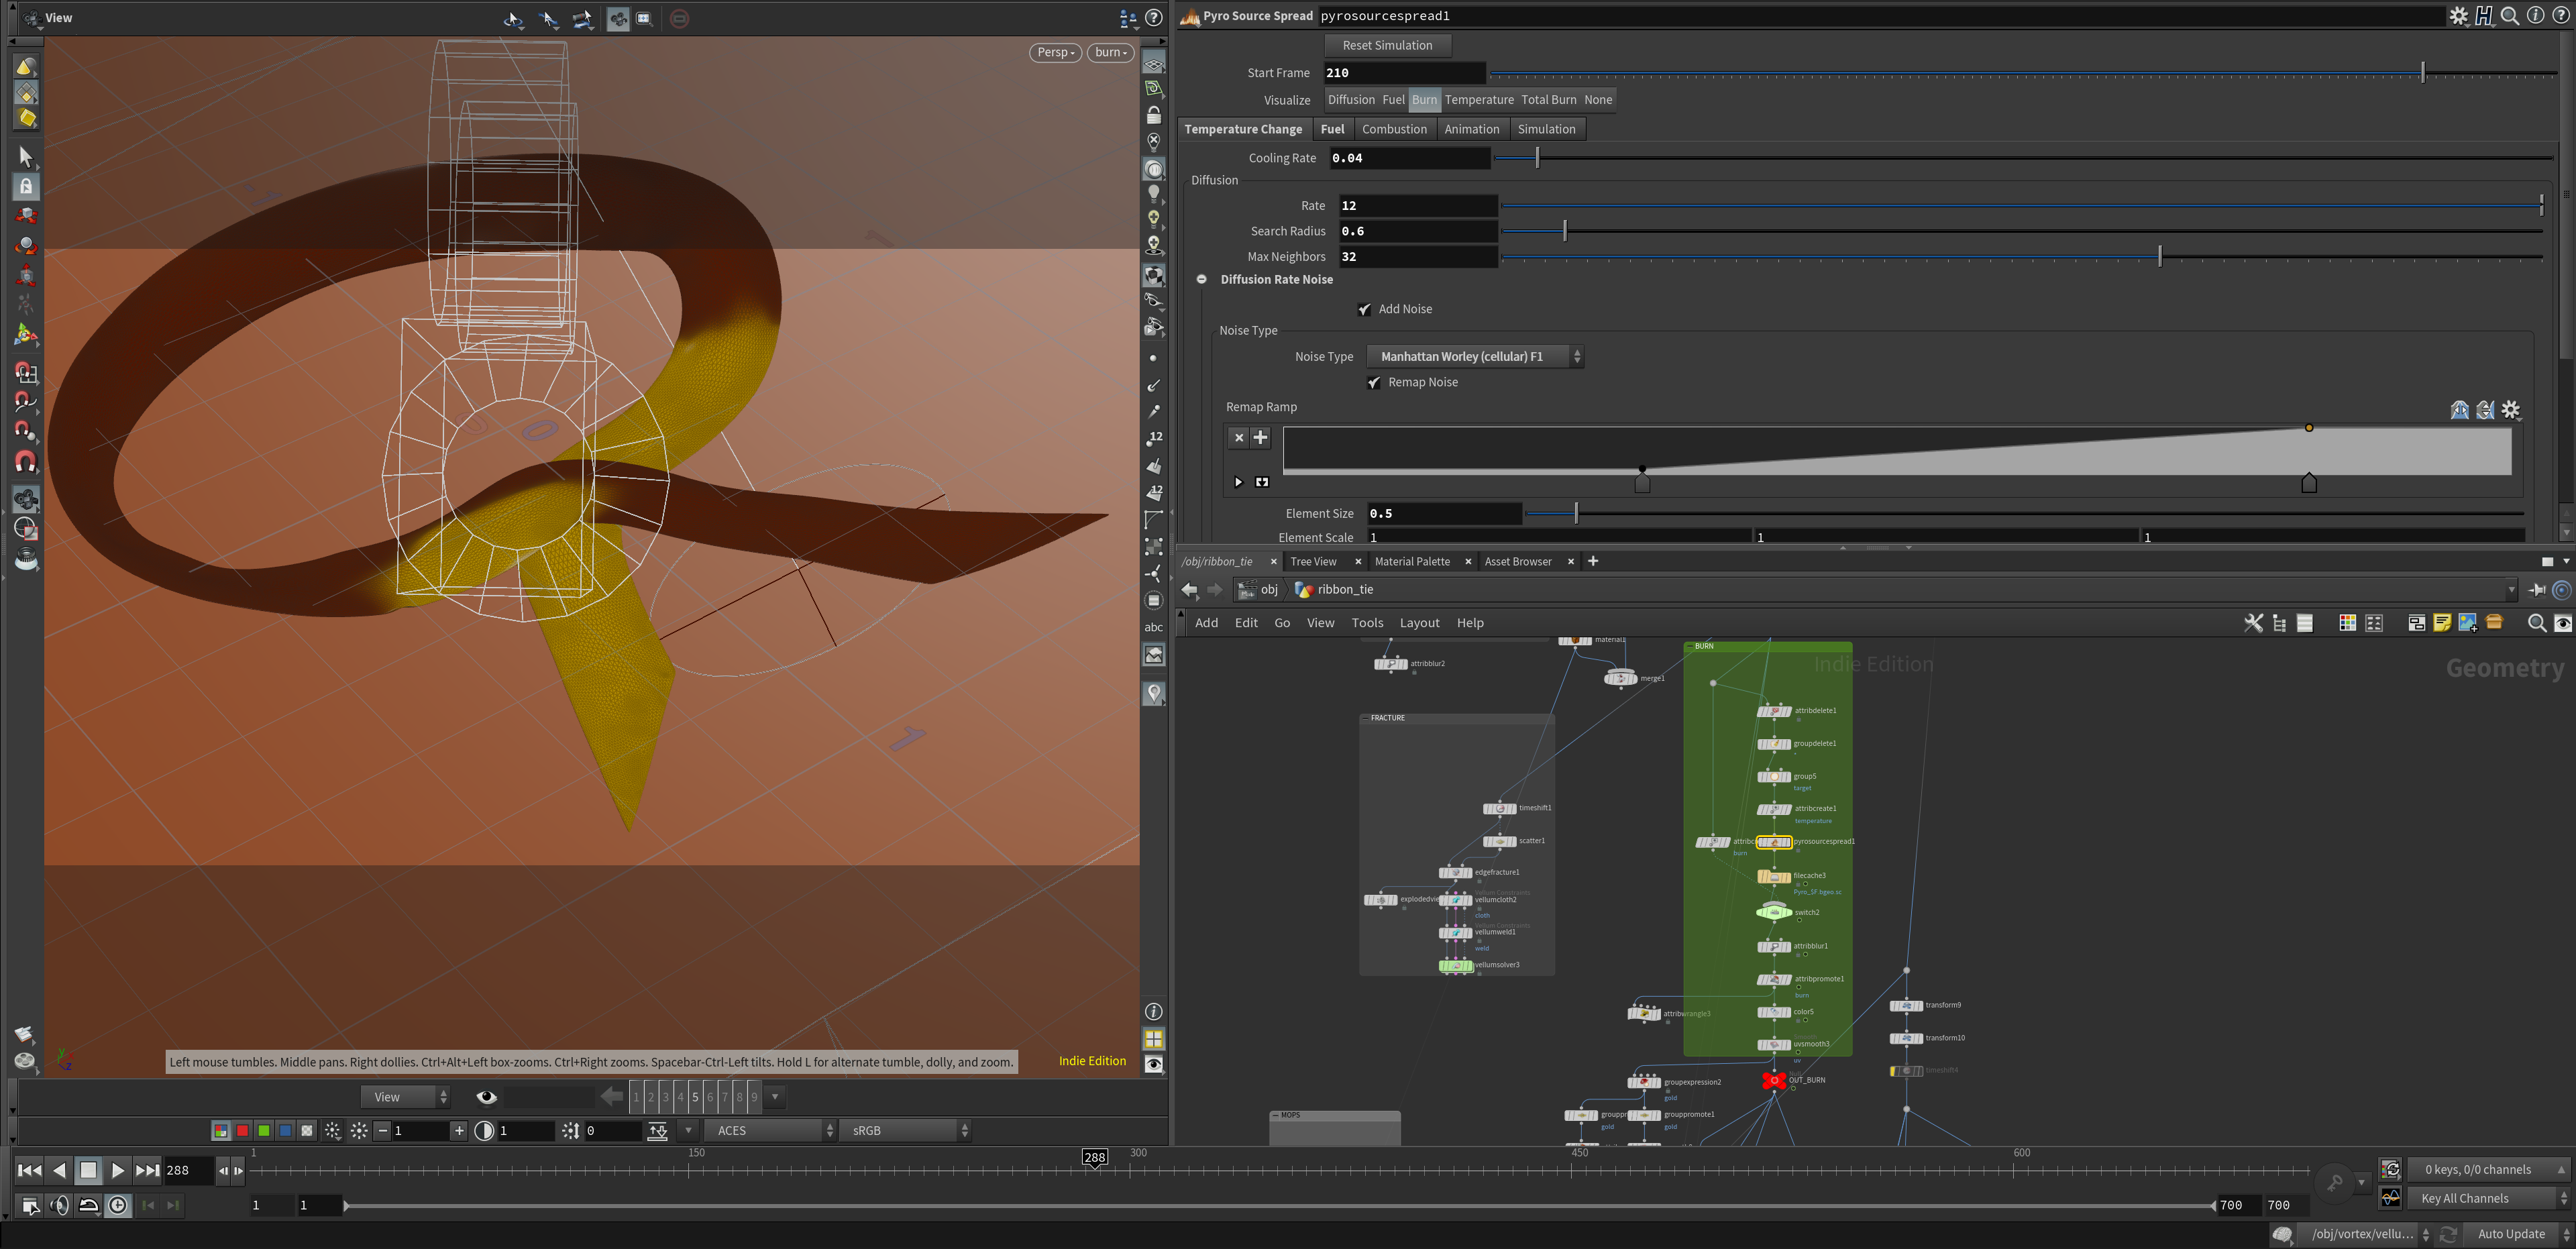
Task: Click the play forward button
Action: [117, 1170]
